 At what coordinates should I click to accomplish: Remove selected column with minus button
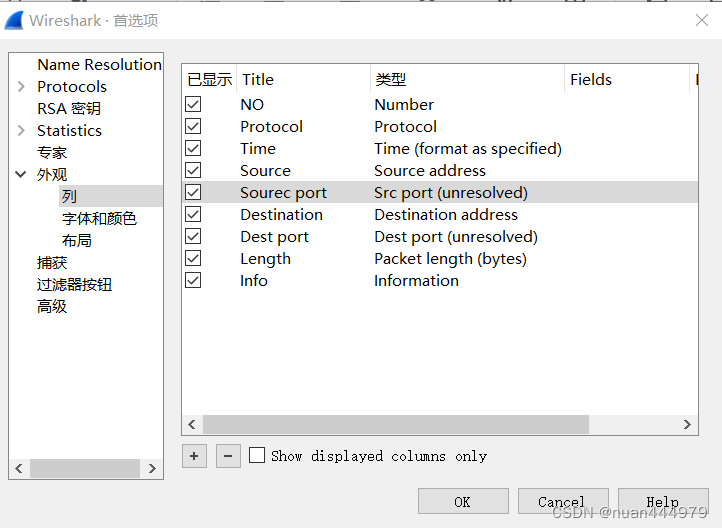[228, 456]
